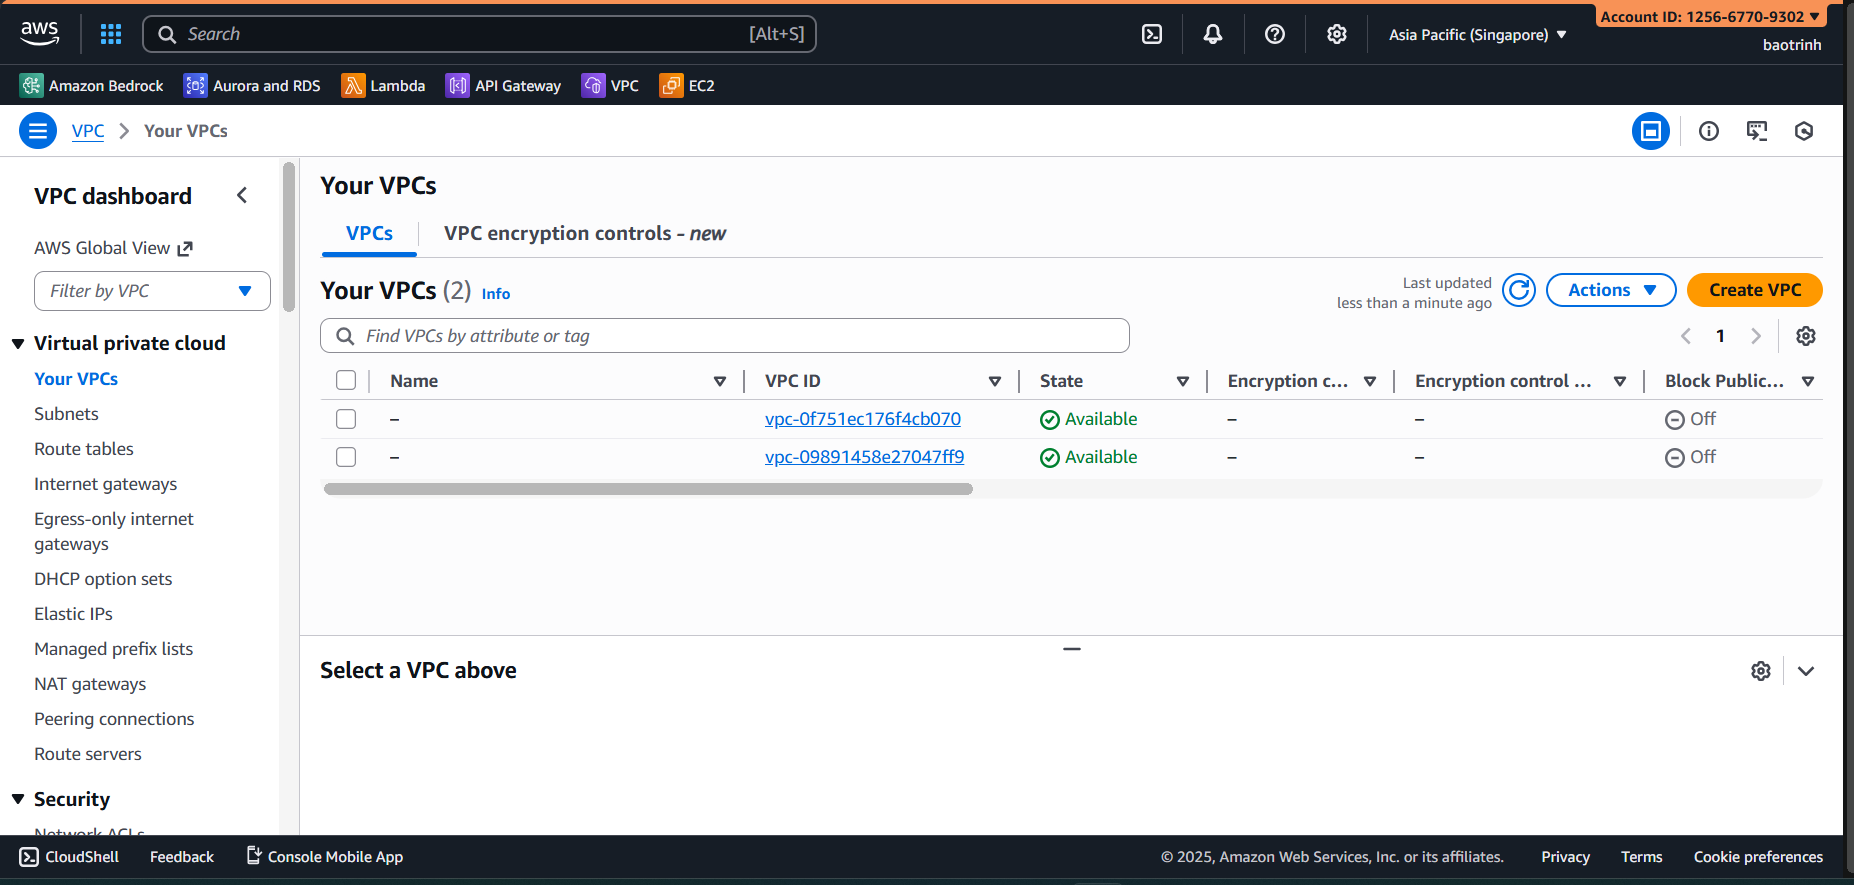The width and height of the screenshot is (1854, 885).
Task: Expand the Filter by VPC dropdown
Action: pyautogui.click(x=152, y=291)
